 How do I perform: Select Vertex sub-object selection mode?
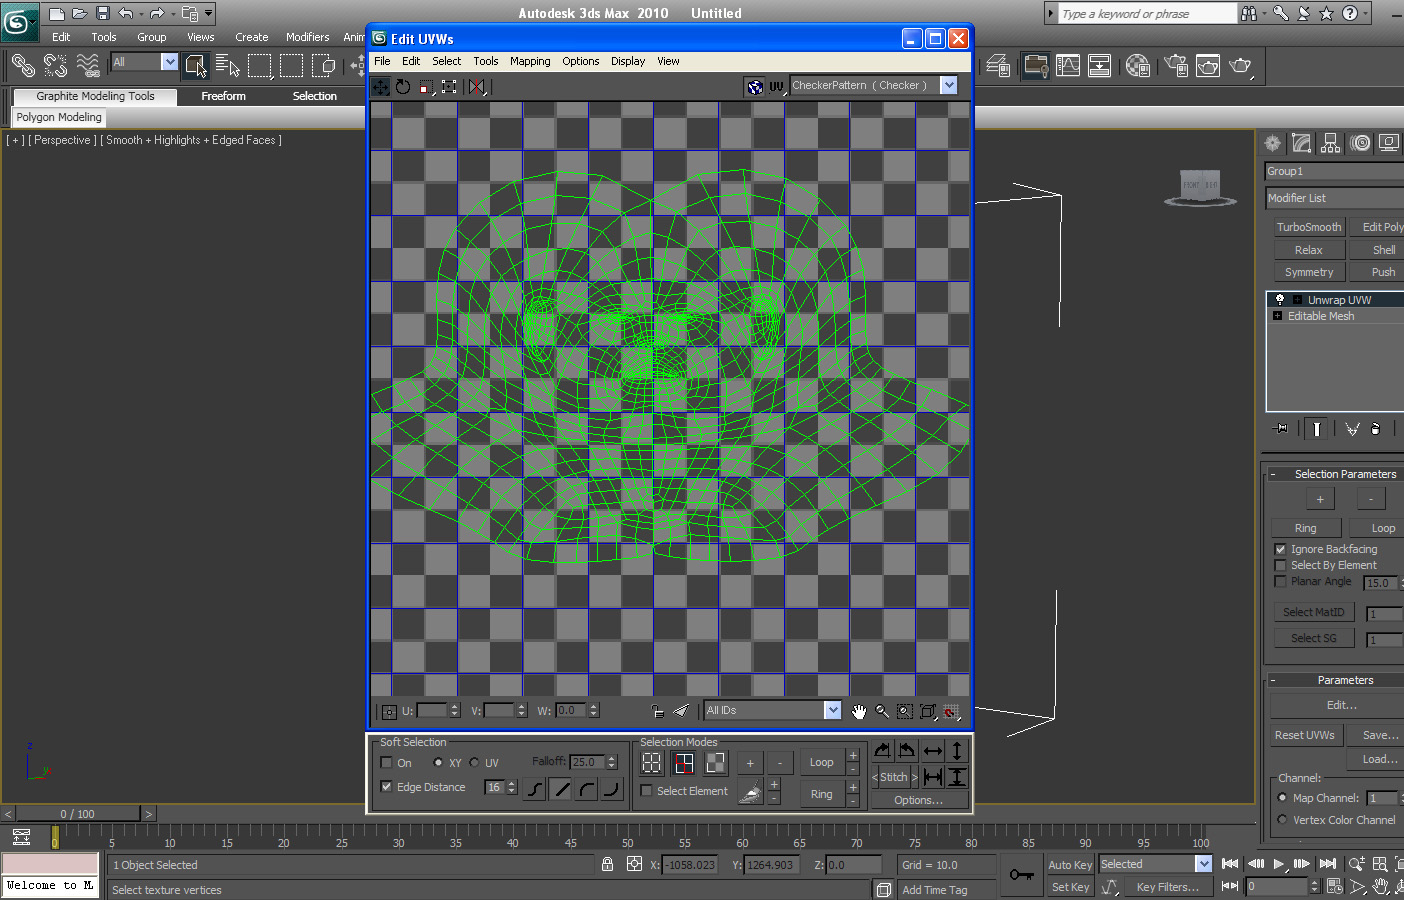[x=652, y=763]
